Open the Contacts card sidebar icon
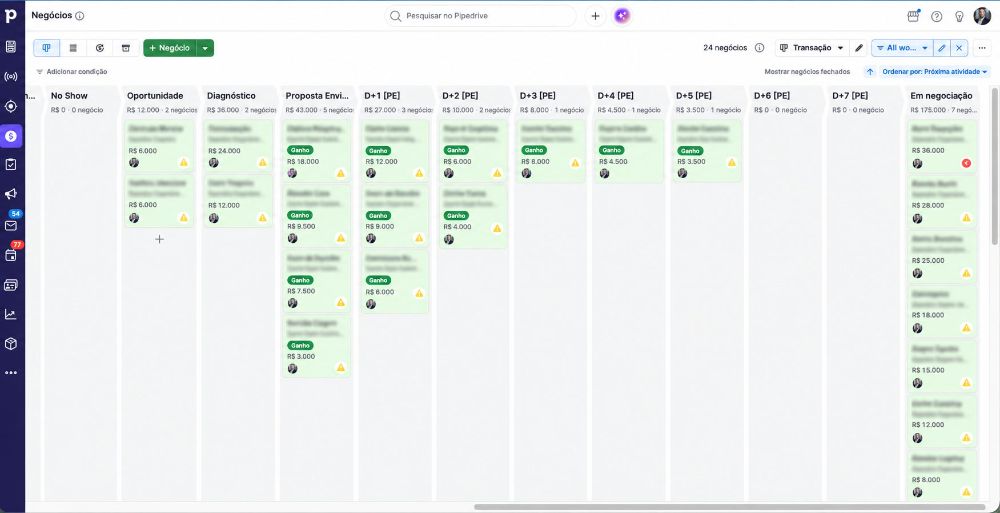 point(11,285)
